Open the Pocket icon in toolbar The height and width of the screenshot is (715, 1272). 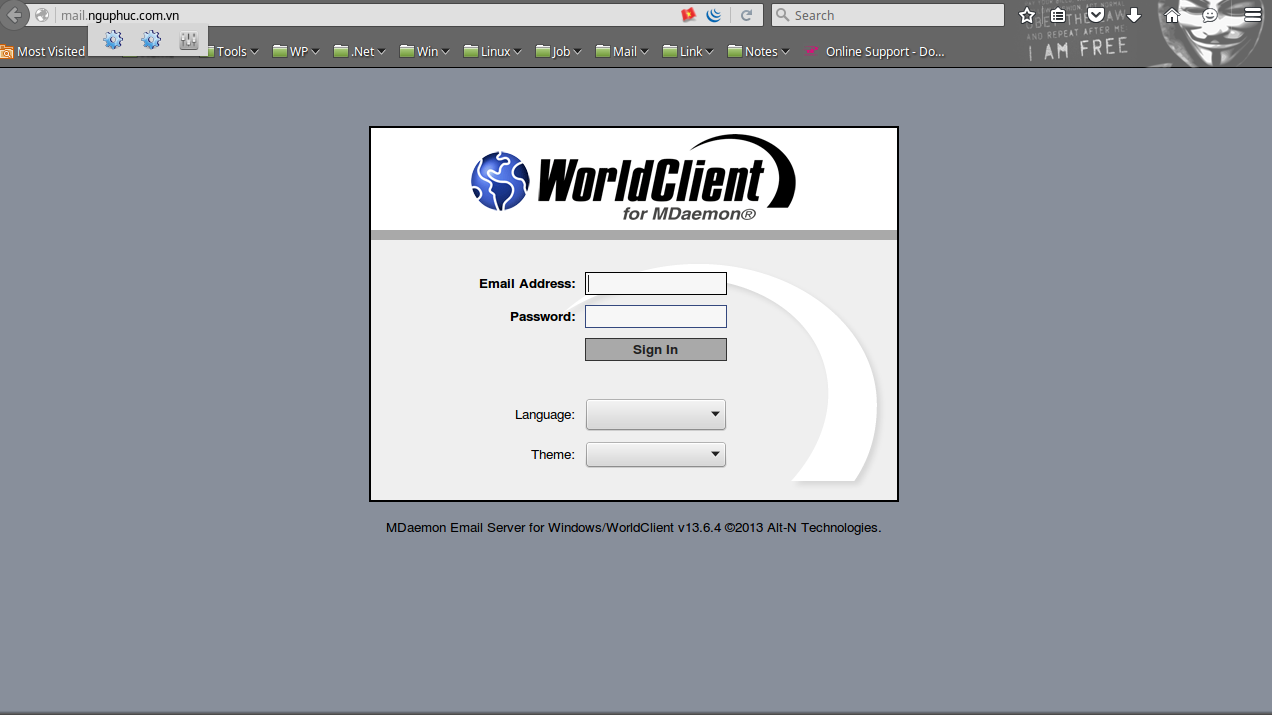(1096, 15)
